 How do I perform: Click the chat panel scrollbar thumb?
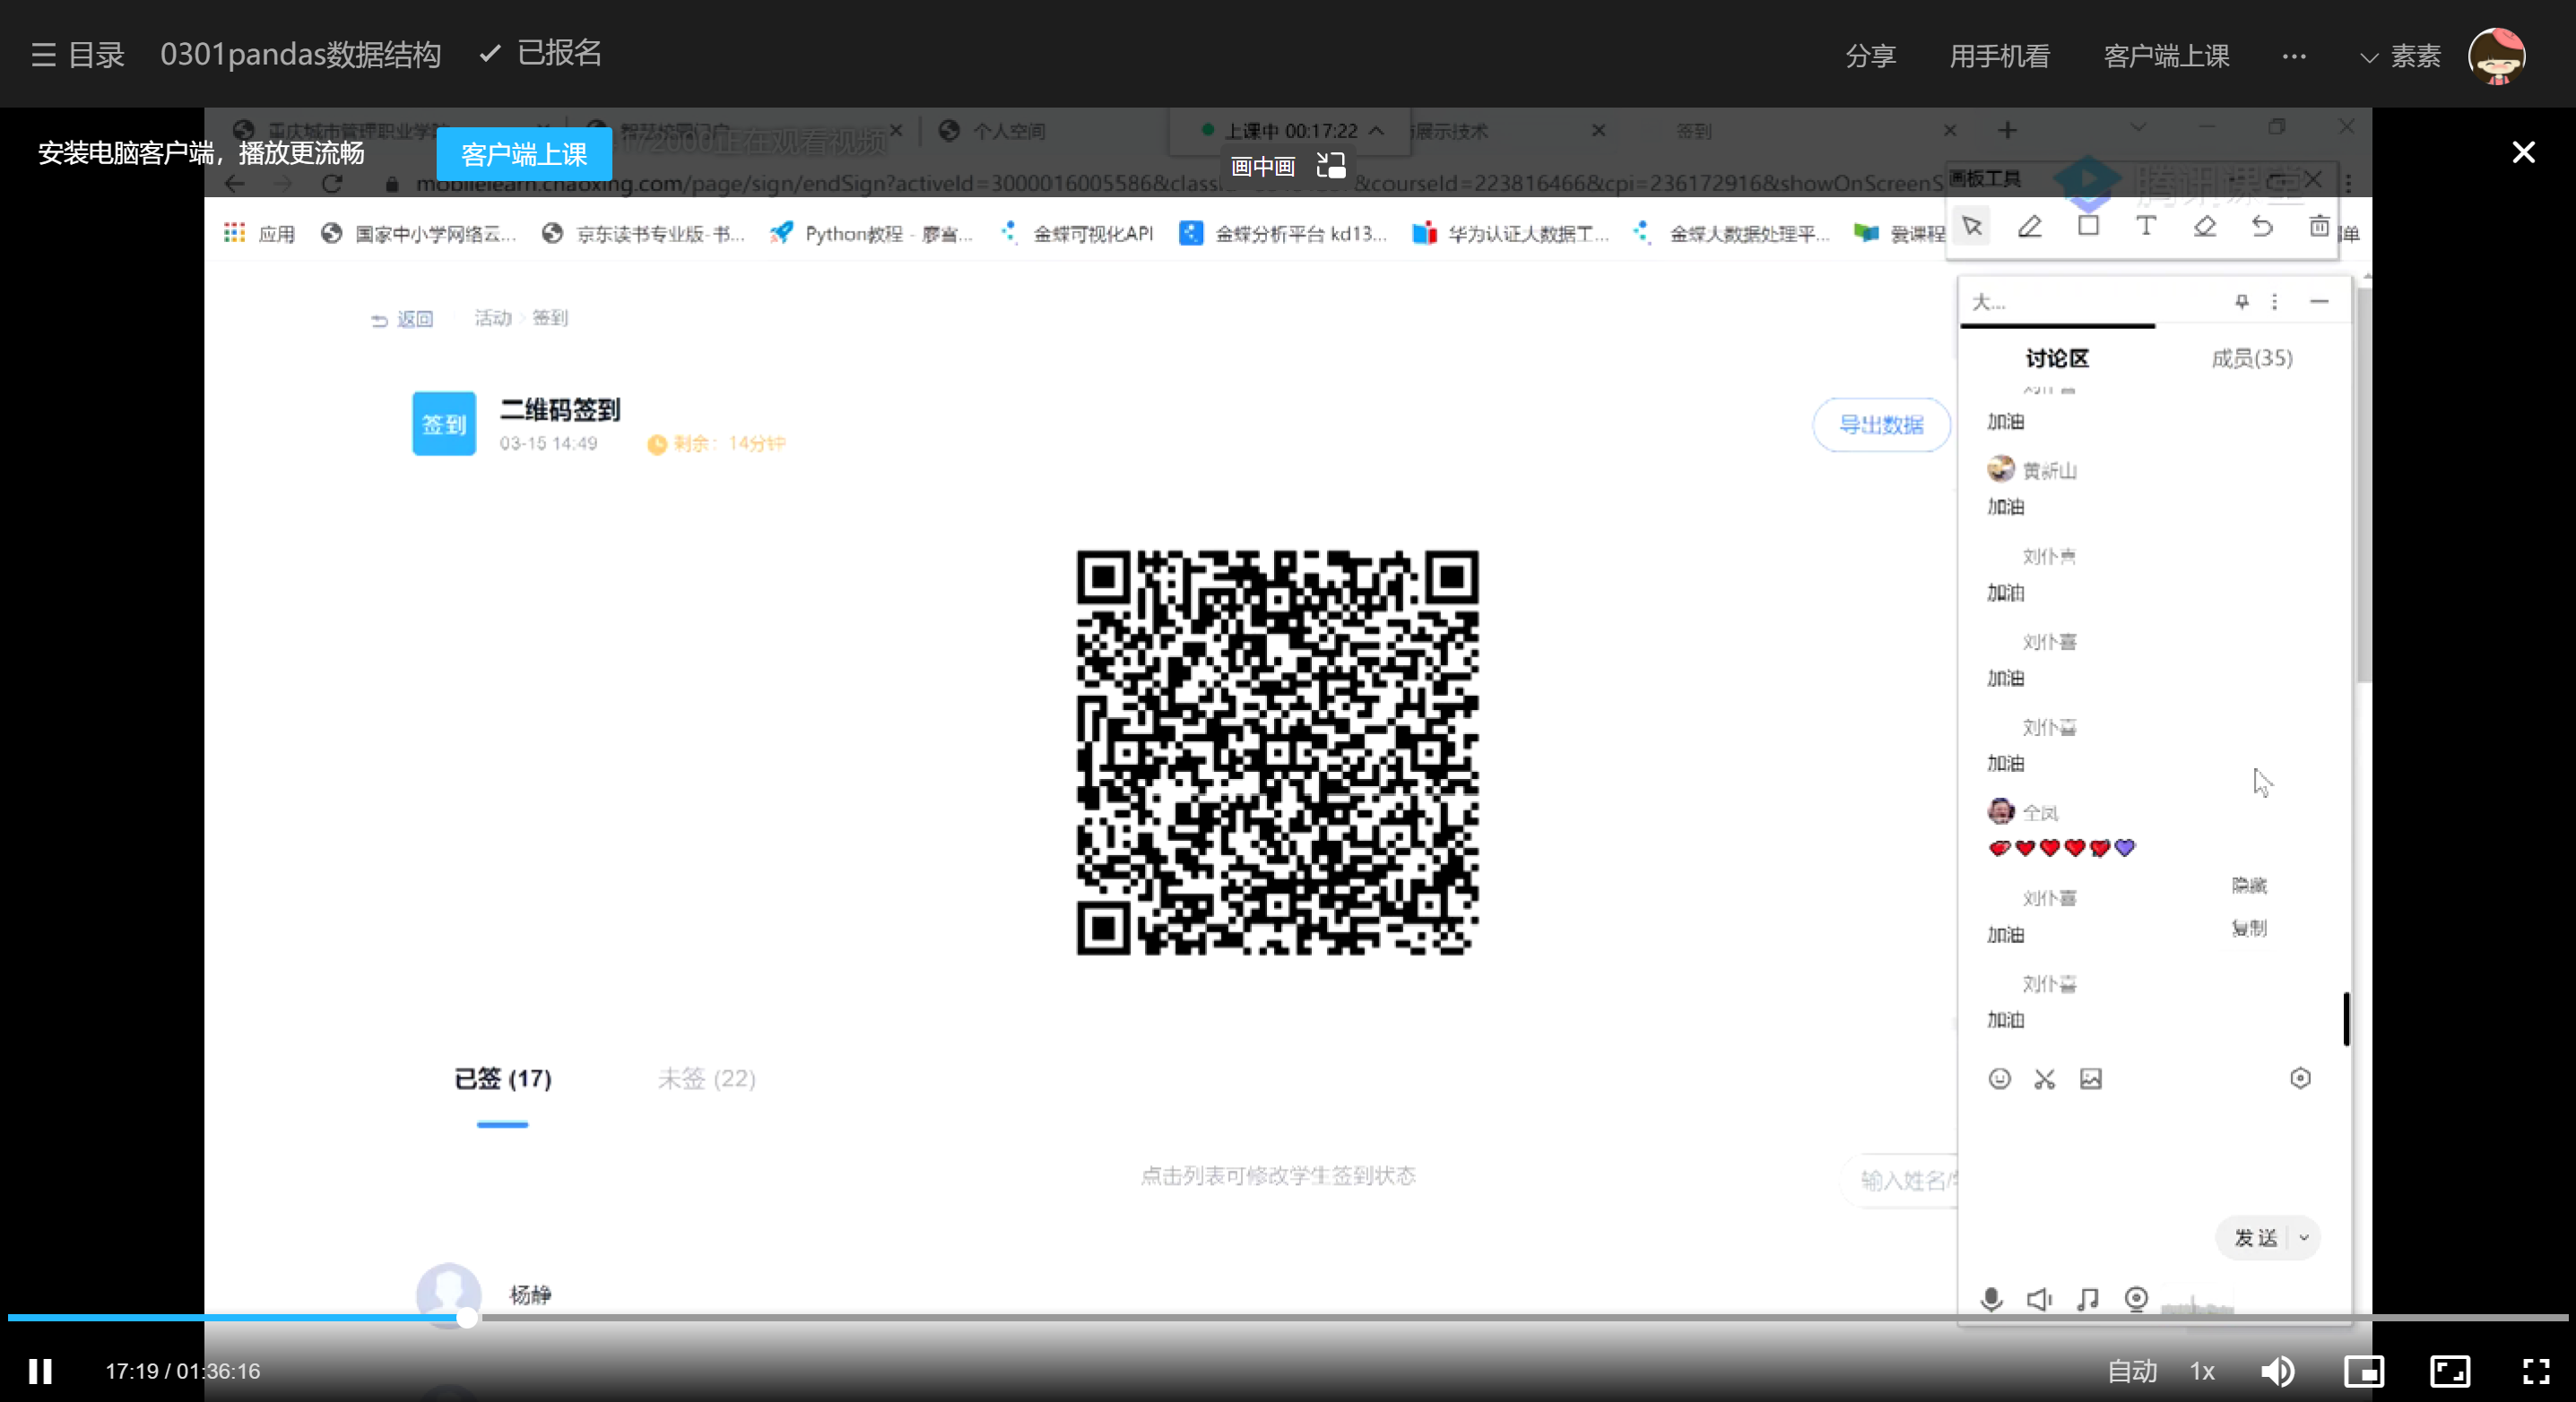tap(2346, 1018)
